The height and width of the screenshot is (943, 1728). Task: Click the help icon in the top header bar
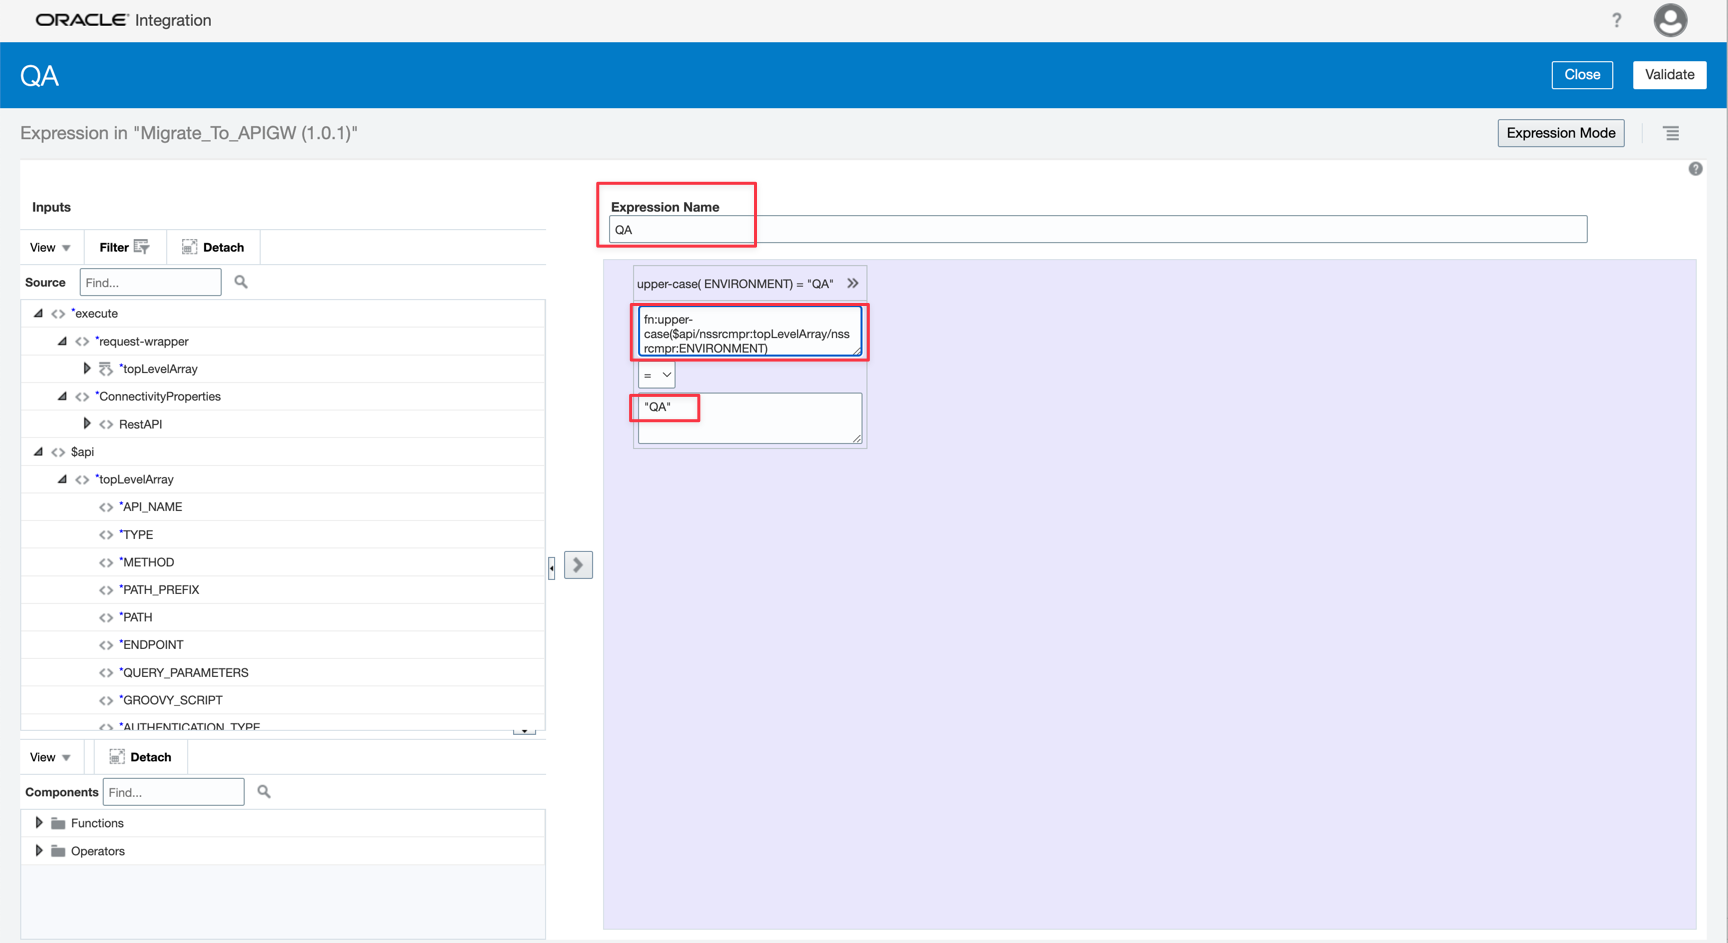(x=1616, y=20)
